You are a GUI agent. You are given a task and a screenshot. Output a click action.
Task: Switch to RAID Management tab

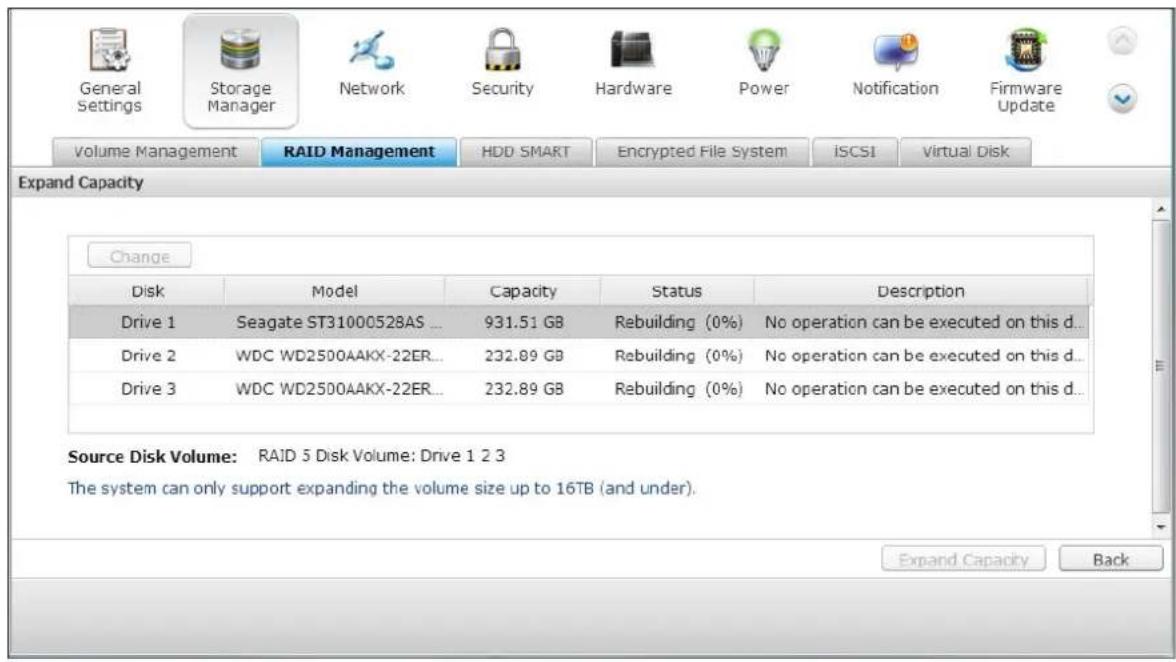coord(358,151)
